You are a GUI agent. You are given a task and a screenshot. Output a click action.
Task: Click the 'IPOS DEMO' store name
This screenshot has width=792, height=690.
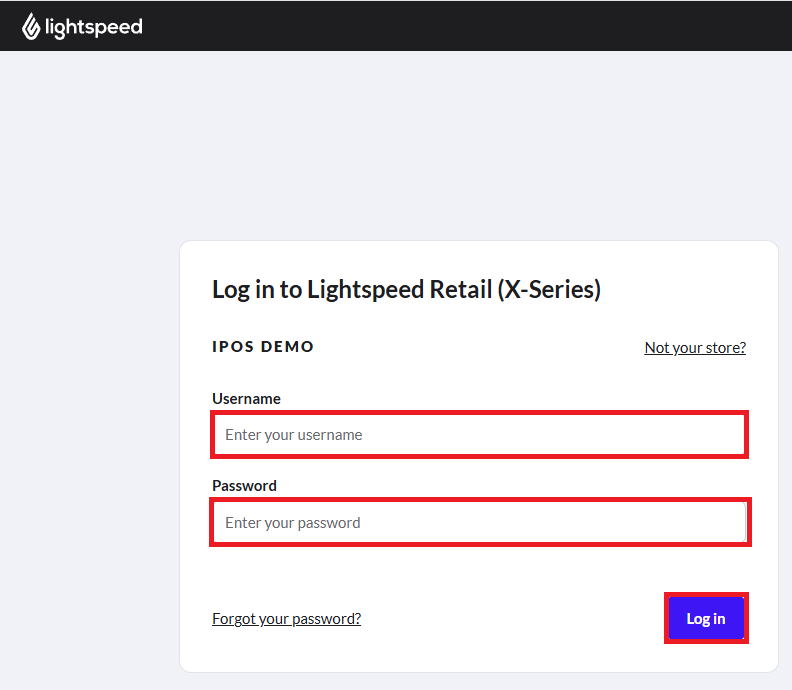coord(263,347)
